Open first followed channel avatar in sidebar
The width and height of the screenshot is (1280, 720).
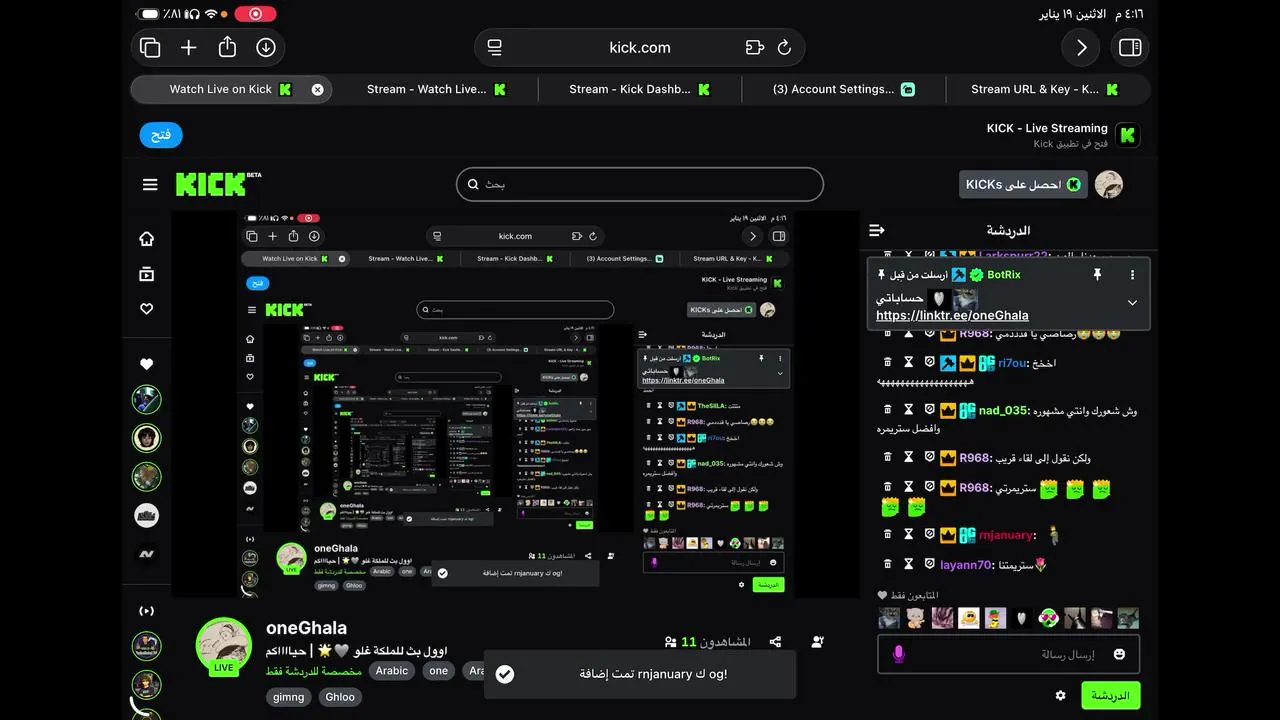pos(147,400)
